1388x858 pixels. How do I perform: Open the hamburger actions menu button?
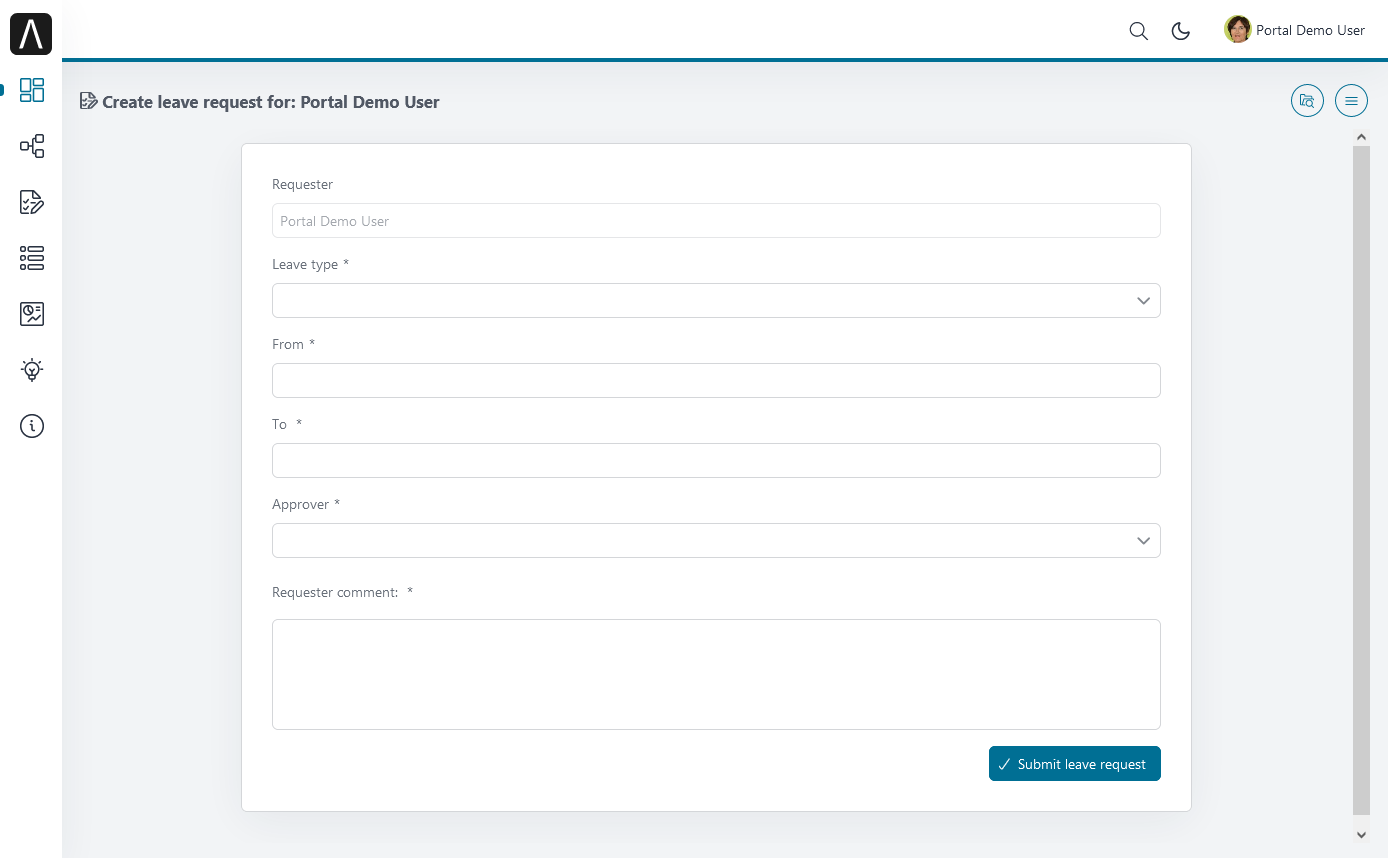(x=1351, y=100)
